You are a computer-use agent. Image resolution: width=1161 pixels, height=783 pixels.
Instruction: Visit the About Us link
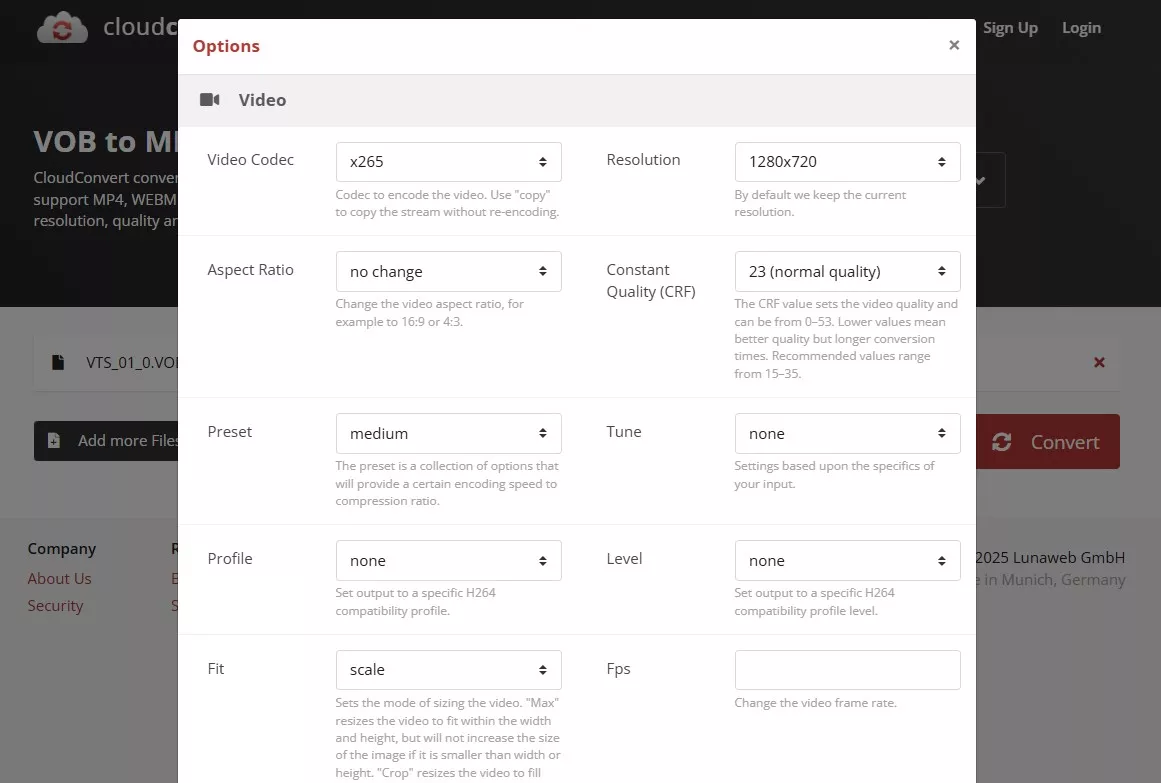(x=58, y=578)
